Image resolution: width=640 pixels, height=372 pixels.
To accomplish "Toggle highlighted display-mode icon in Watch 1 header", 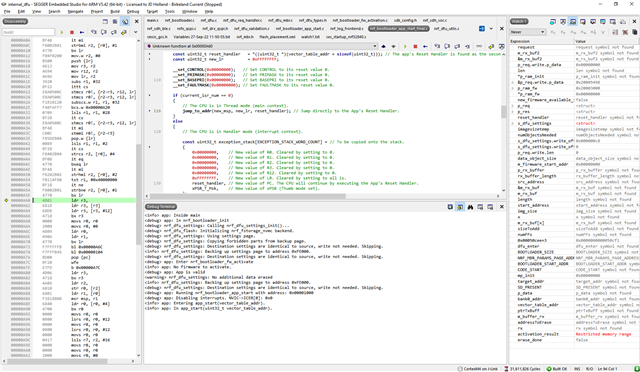I will 573,21.
